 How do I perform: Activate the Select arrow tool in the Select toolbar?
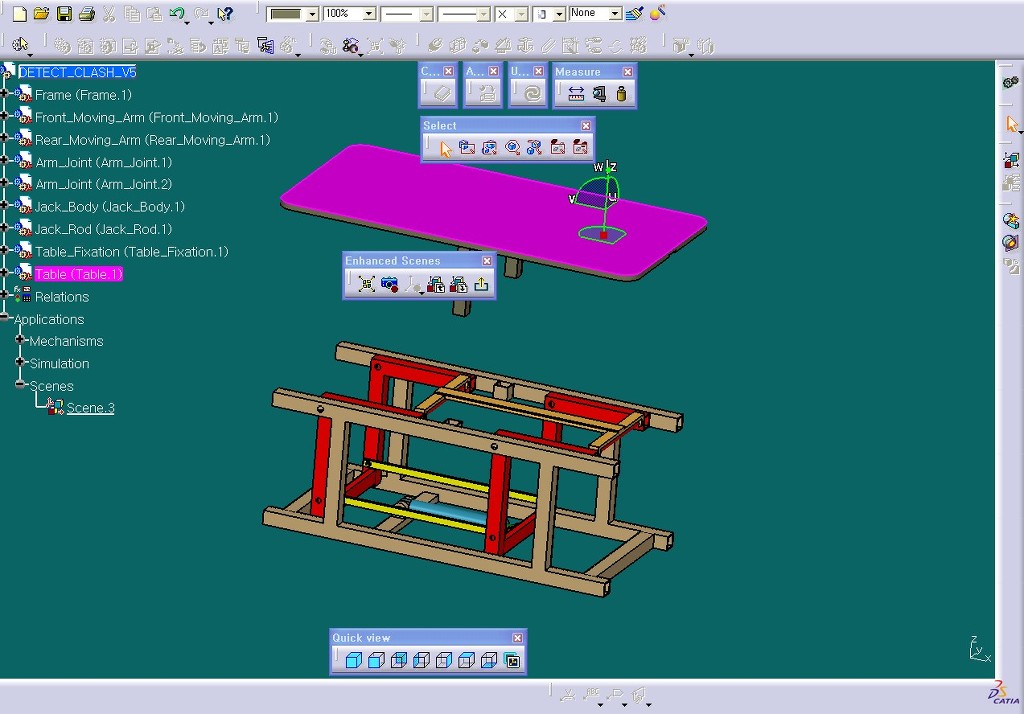[446, 148]
